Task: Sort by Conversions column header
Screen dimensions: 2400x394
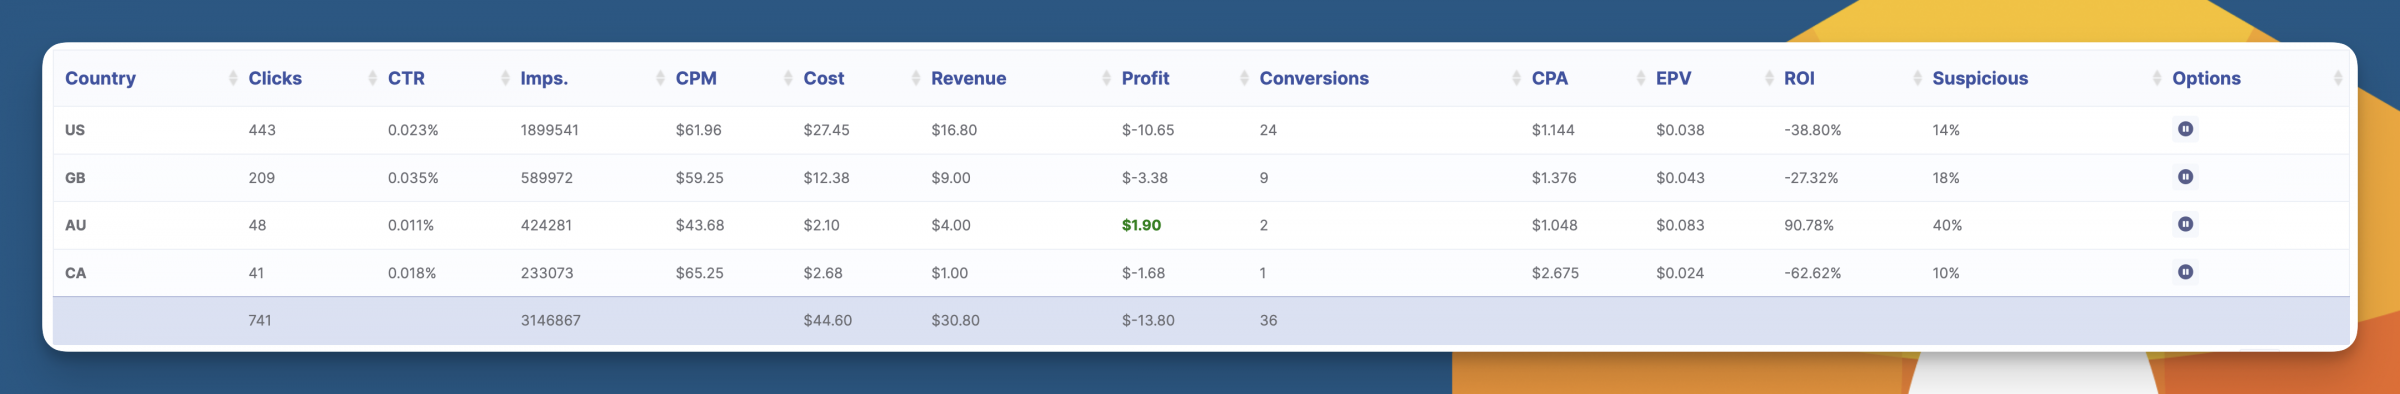Action: click(1314, 78)
